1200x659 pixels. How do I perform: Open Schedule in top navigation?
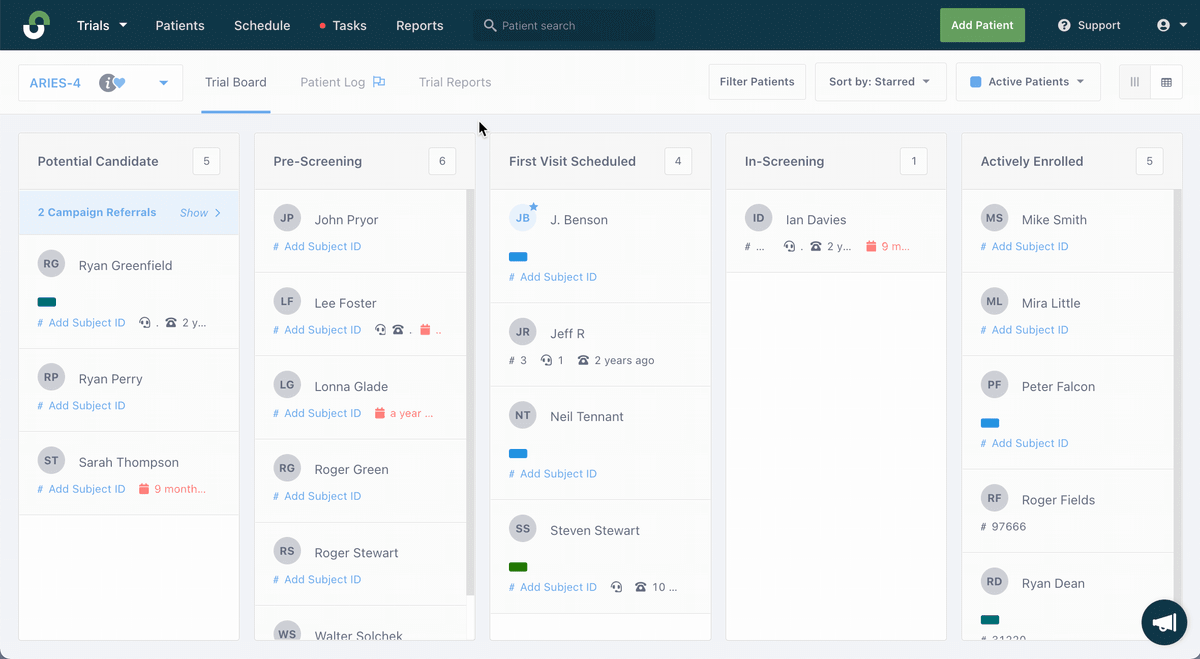[x=262, y=25]
